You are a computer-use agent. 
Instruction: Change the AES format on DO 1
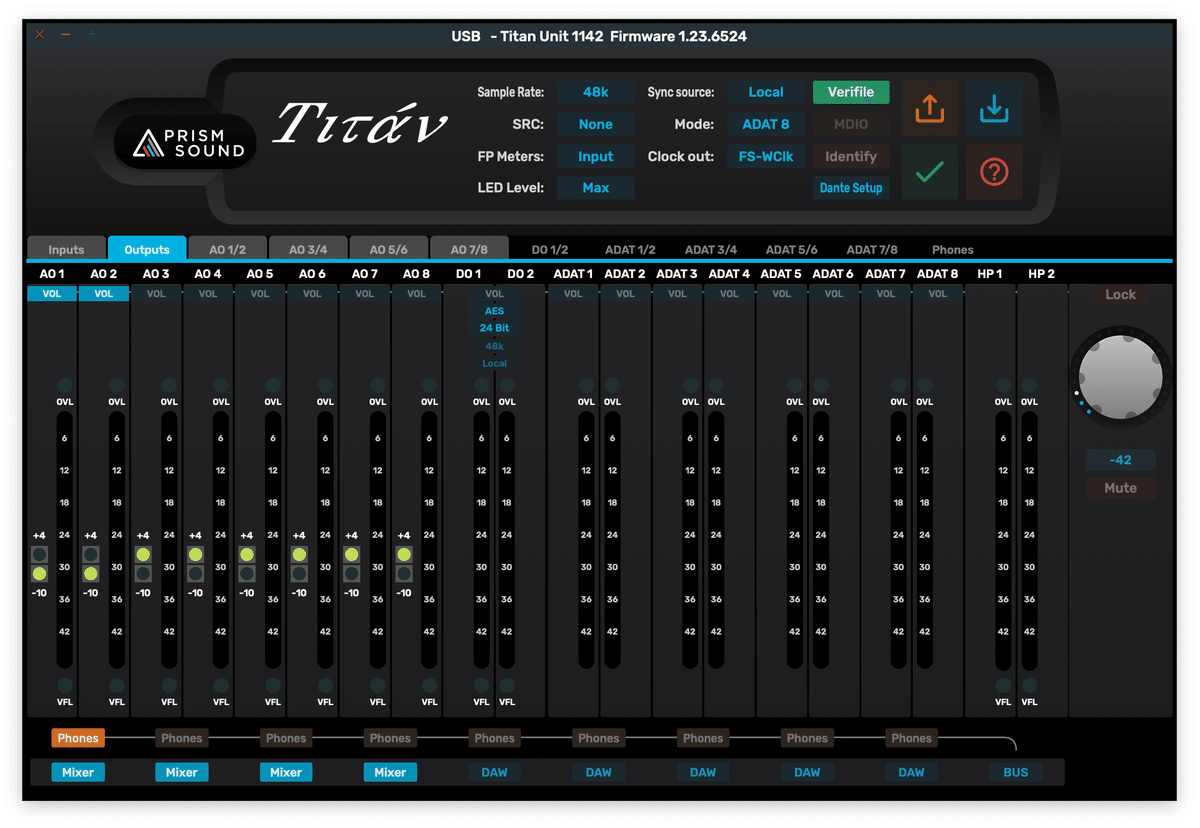click(x=494, y=311)
